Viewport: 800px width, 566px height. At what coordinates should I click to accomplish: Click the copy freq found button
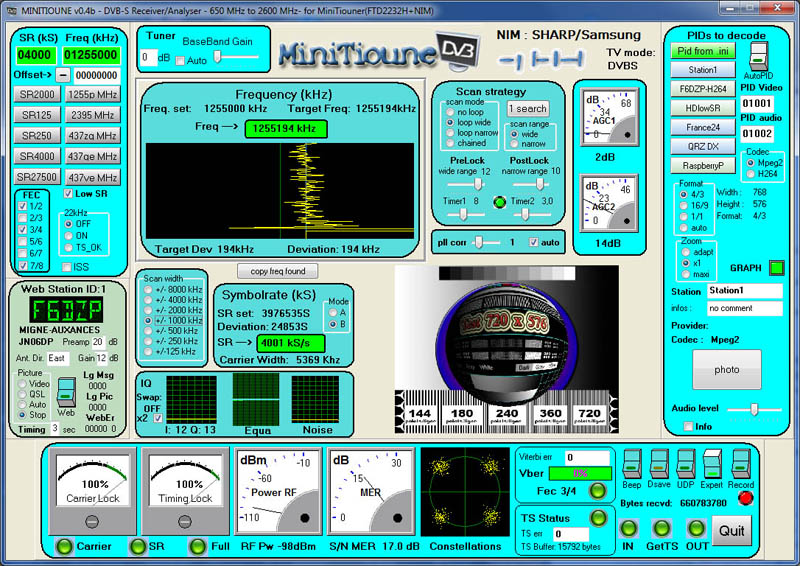[x=278, y=271]
